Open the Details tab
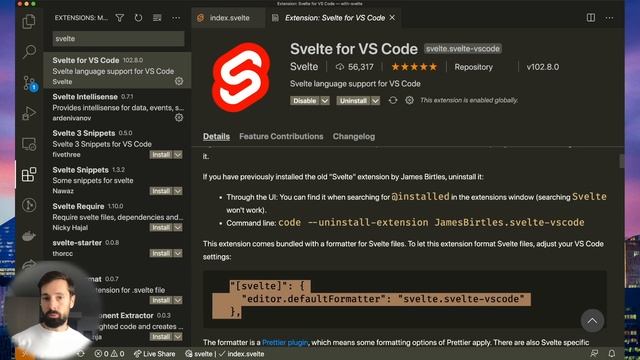Viewport: 640px width, 360px height. click(x=216, y=136)
